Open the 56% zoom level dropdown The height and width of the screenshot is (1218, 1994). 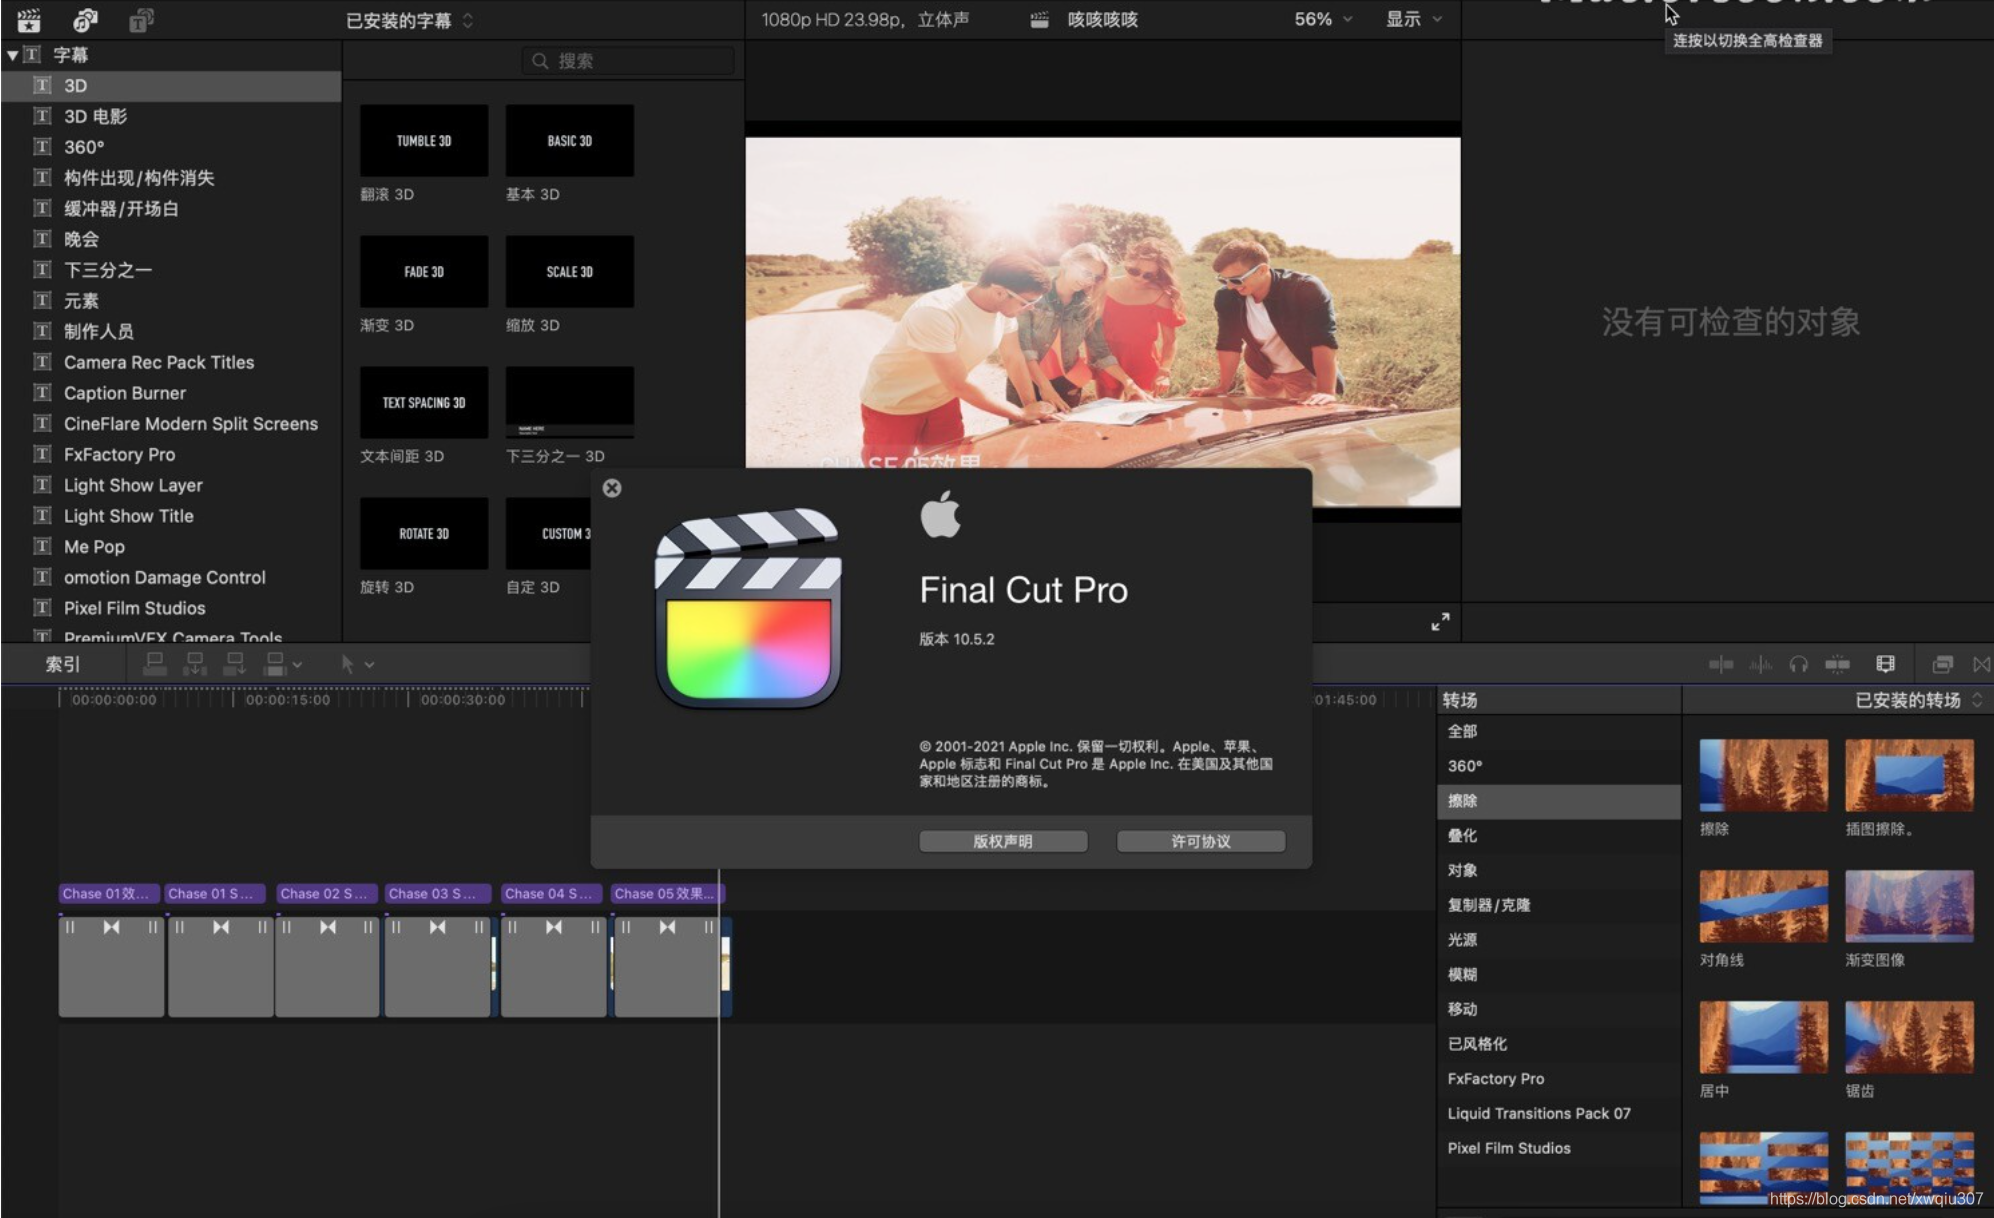pyautogui.click(x=1322, y=19)
